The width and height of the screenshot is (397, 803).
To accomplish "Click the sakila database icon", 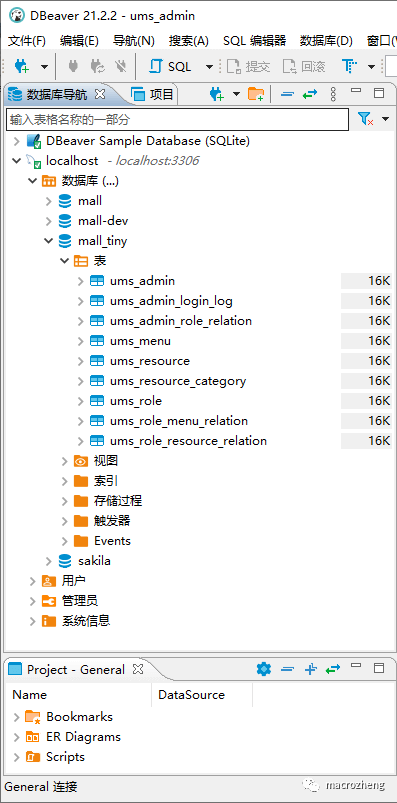I will pos(65,561).
